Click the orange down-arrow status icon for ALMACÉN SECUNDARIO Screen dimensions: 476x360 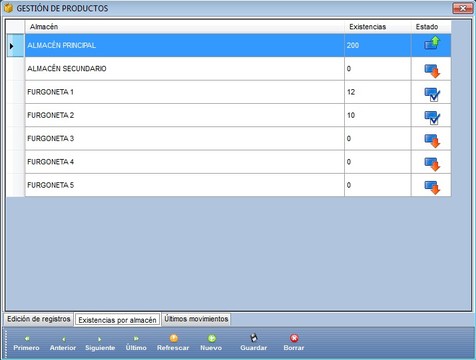pyautogui.click(x=432, y=71)
